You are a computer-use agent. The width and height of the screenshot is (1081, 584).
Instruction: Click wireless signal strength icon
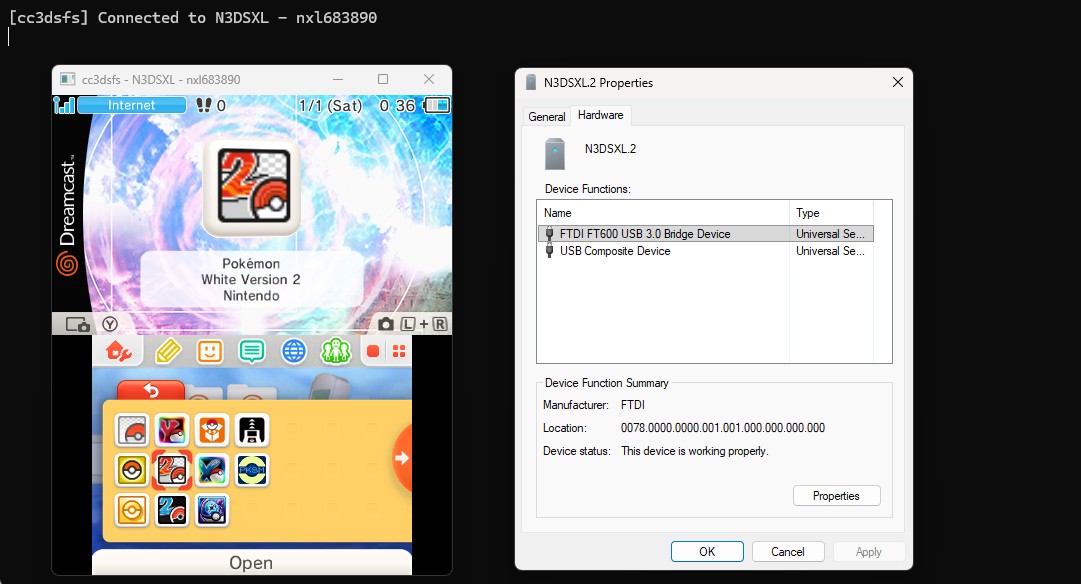pos(64,105)
